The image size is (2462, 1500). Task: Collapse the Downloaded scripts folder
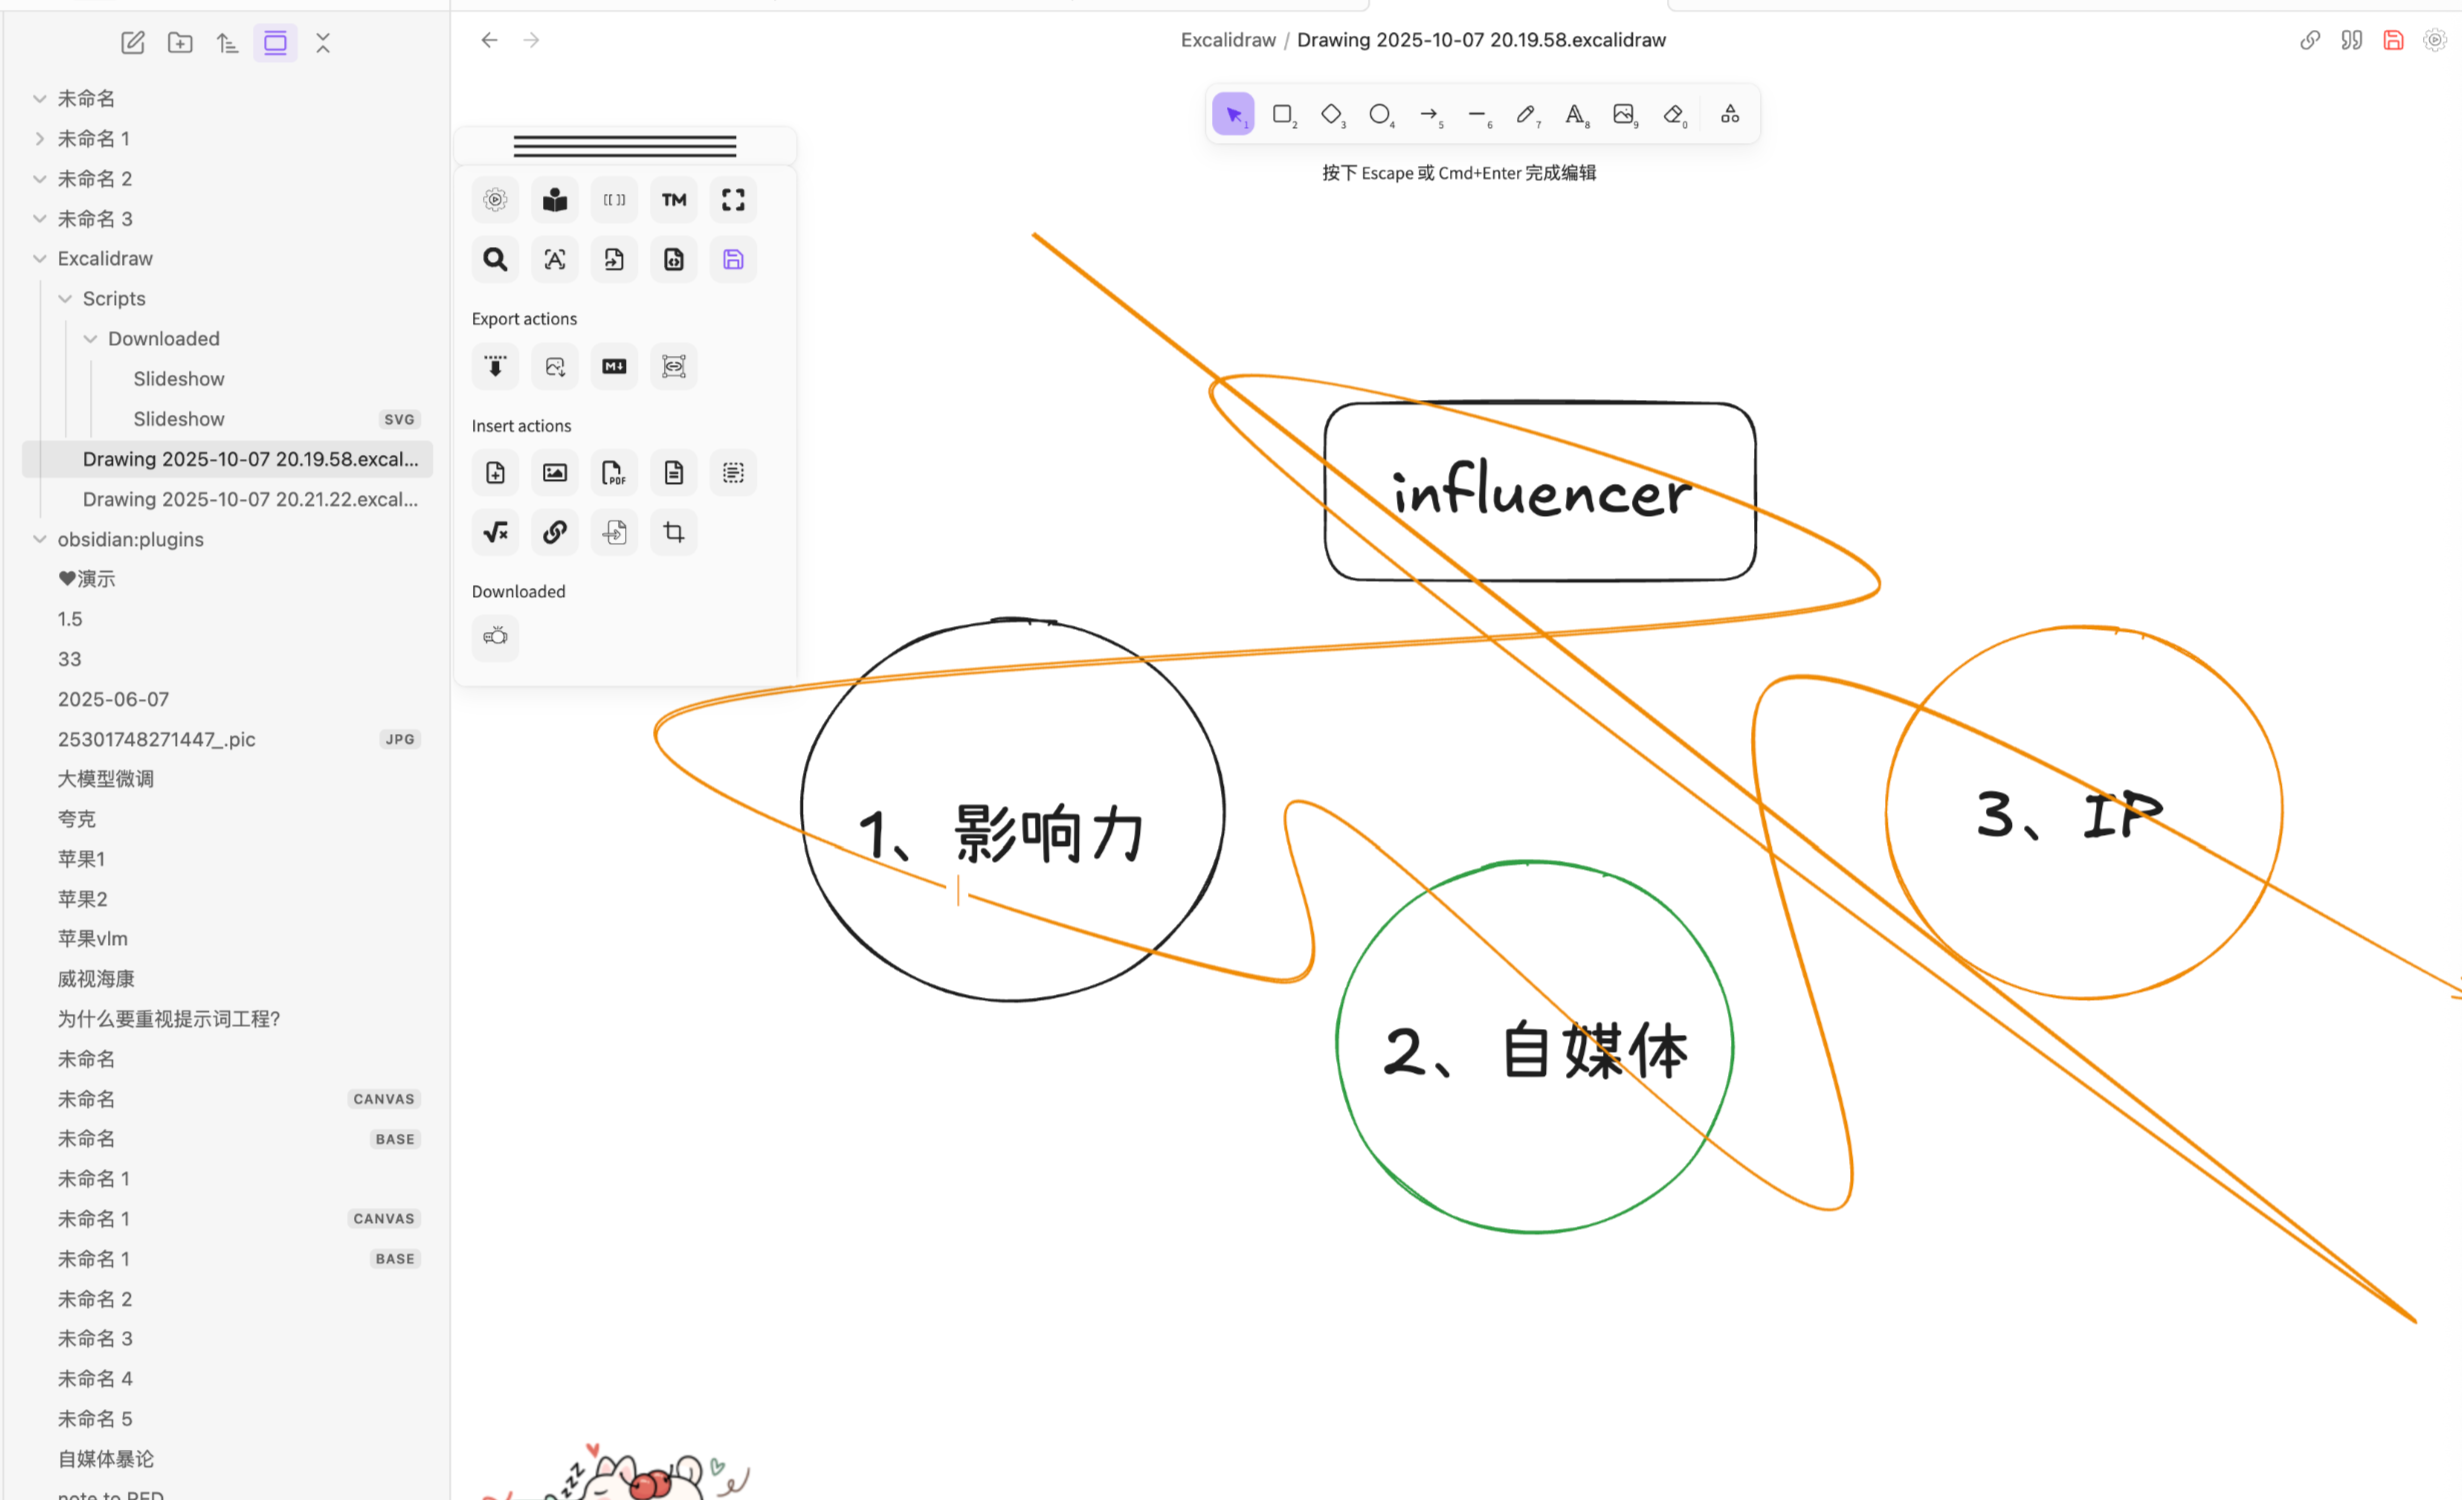coord(90,339)
